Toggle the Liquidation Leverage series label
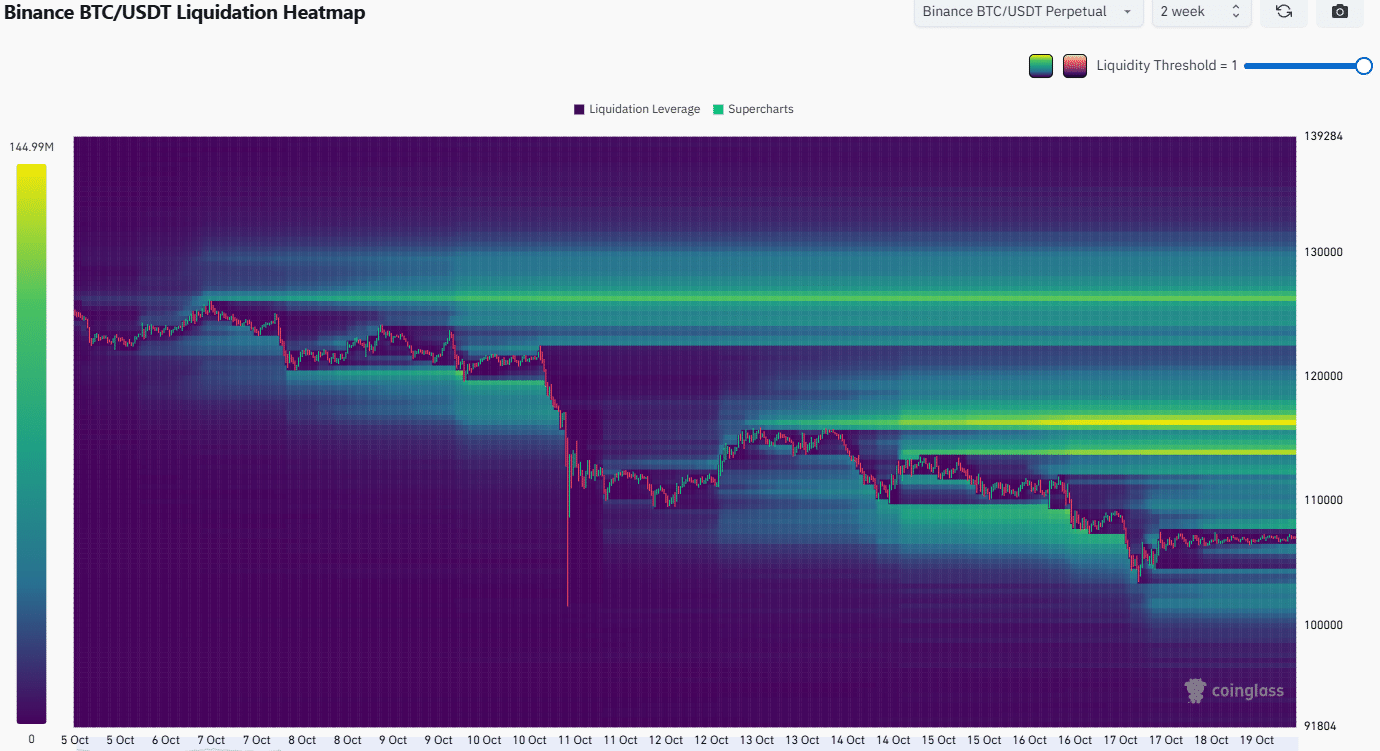This screenshot has height=751, width=1380. coord(644,109)
